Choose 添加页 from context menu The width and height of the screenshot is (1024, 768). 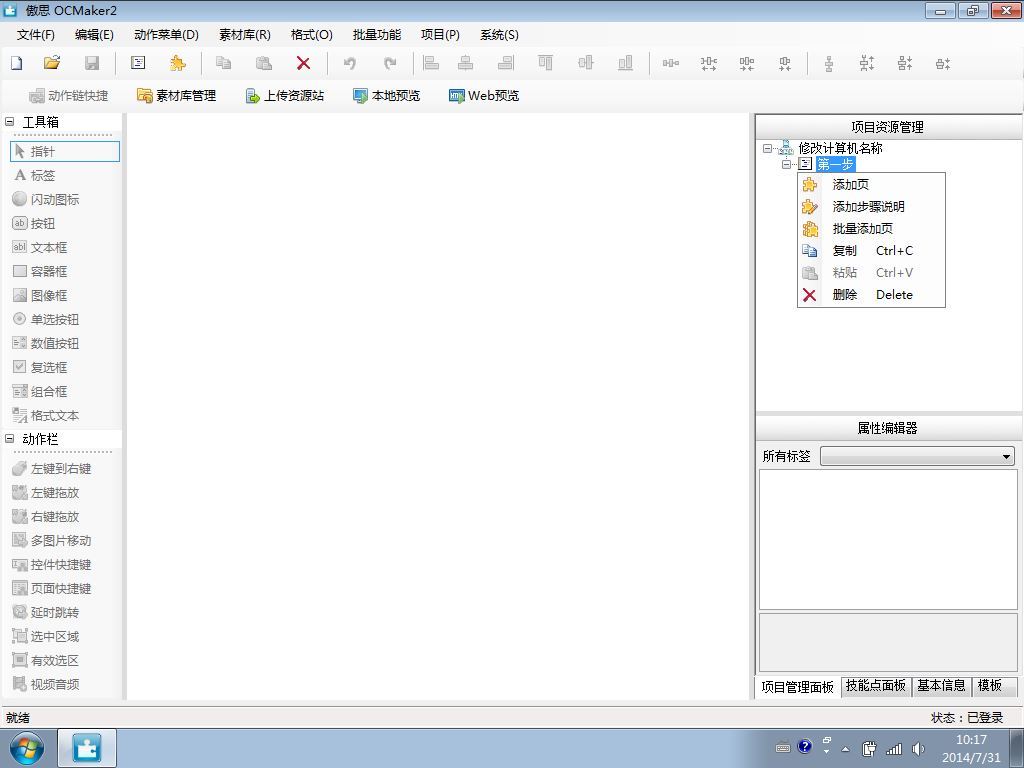pos(871,185)
